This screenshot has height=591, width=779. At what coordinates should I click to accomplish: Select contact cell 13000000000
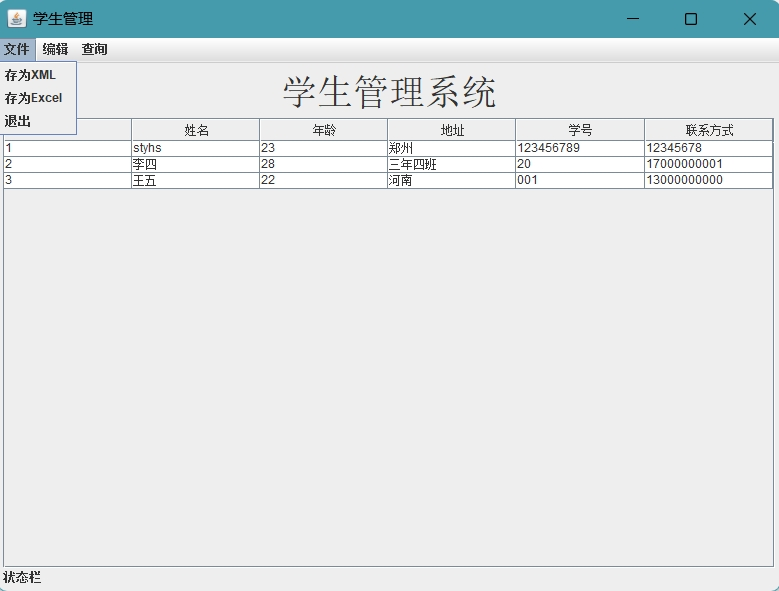708,180
